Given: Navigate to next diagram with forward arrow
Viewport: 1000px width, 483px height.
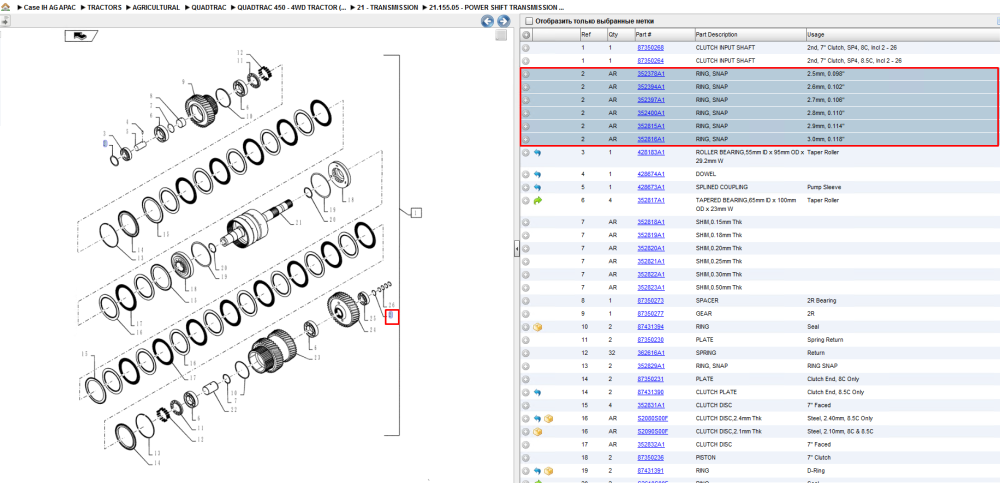Looking at the screenshot, I should [503, 21].
